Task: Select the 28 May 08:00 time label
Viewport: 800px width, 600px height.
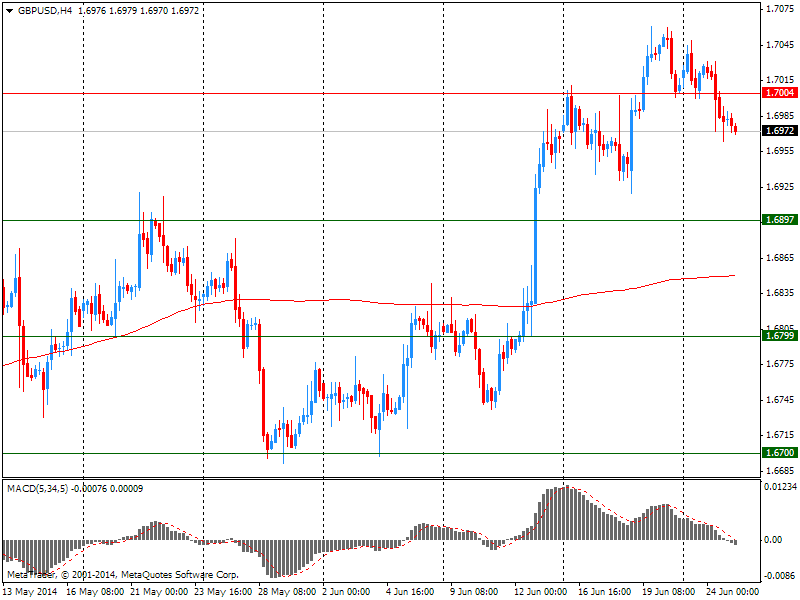Action: click(287, 592)
